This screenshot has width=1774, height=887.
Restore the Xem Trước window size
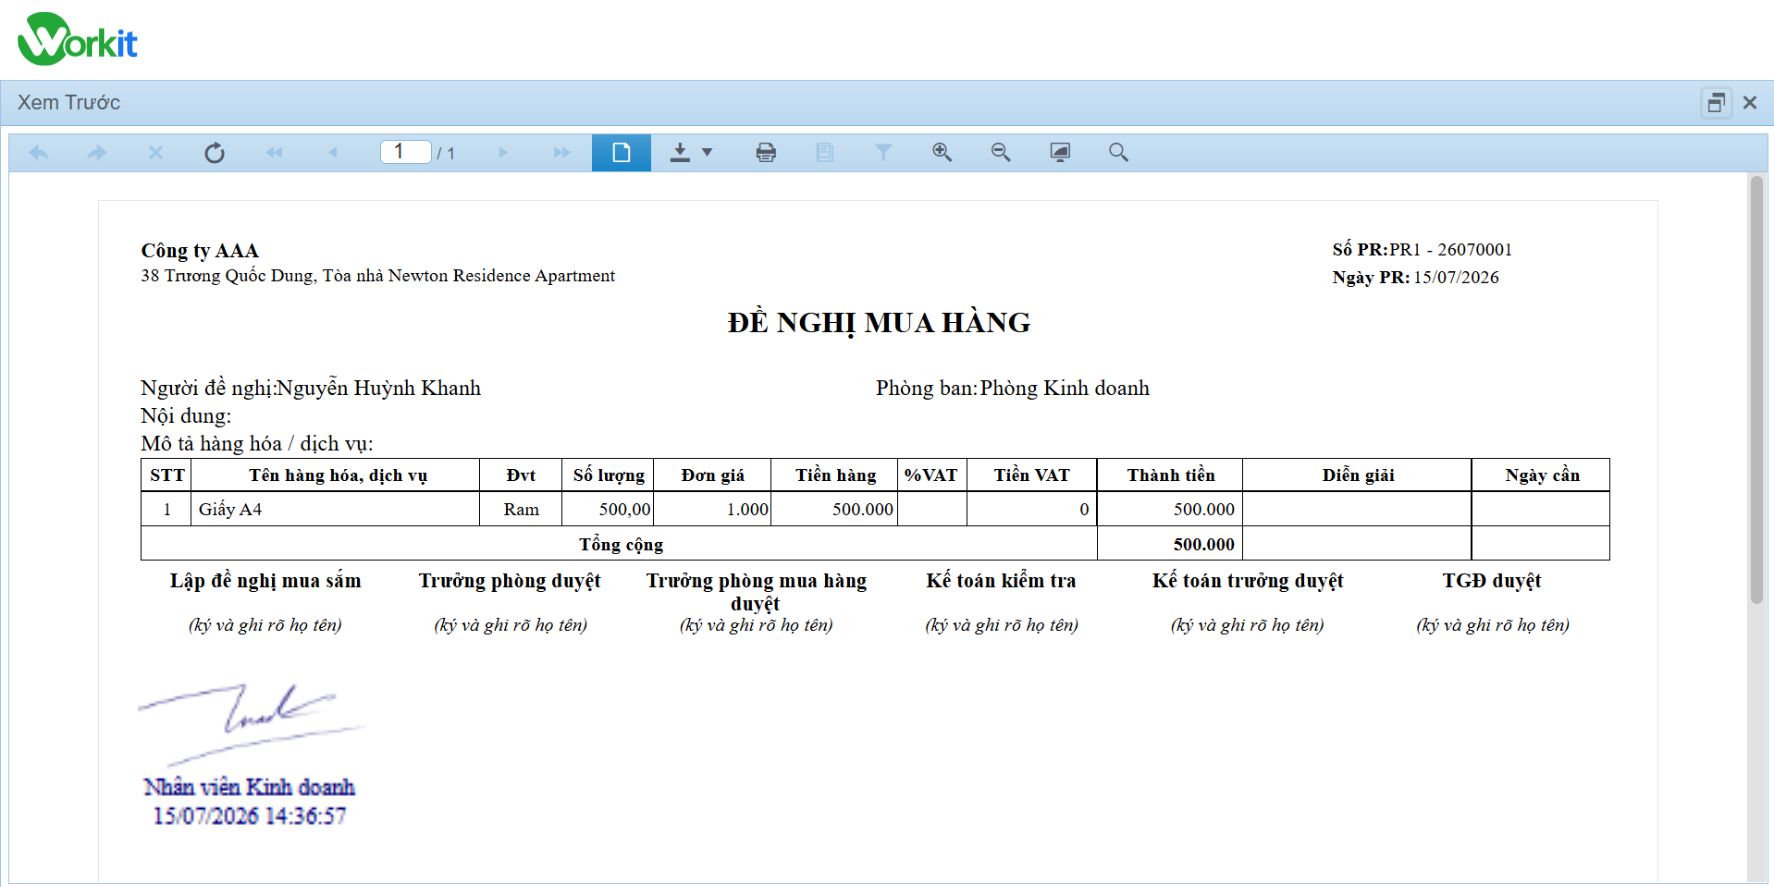pos(1717,102)
